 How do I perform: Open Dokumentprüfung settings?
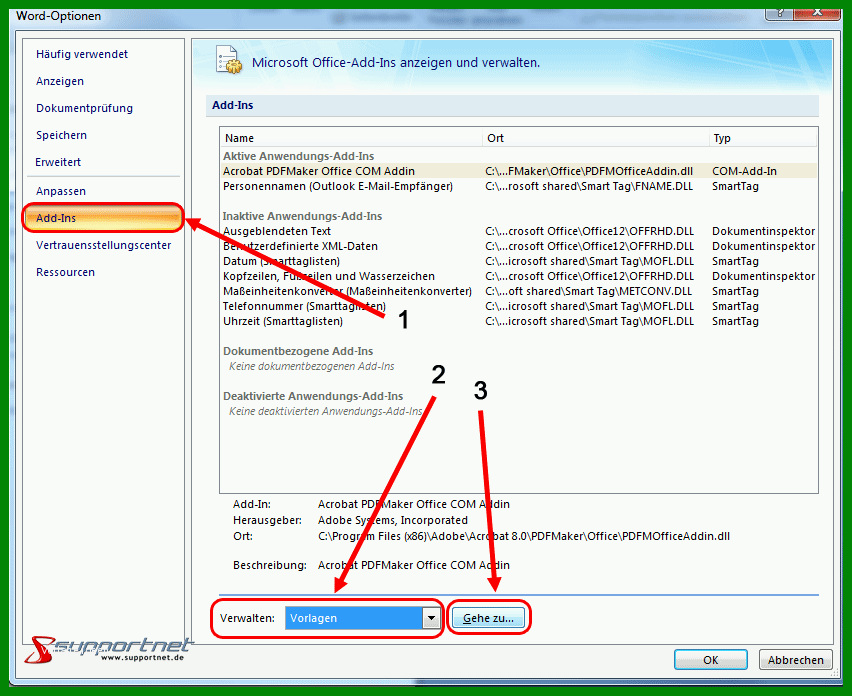click(x=84, y=108)
